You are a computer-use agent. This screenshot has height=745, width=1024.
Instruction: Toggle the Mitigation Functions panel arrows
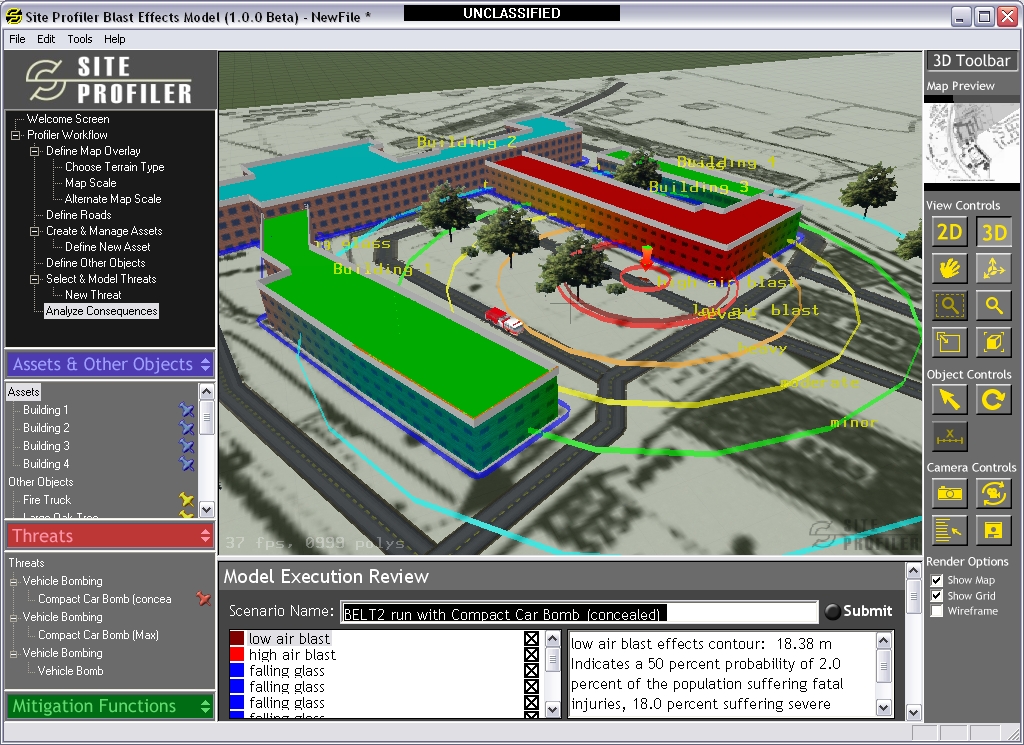pyautogui.click(x=206, y=706)
